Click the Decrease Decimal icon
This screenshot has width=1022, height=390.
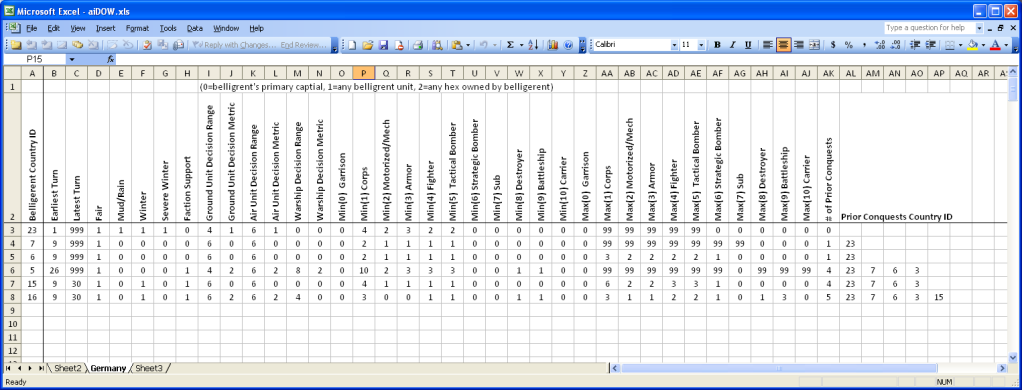click(x=896, y=45)
